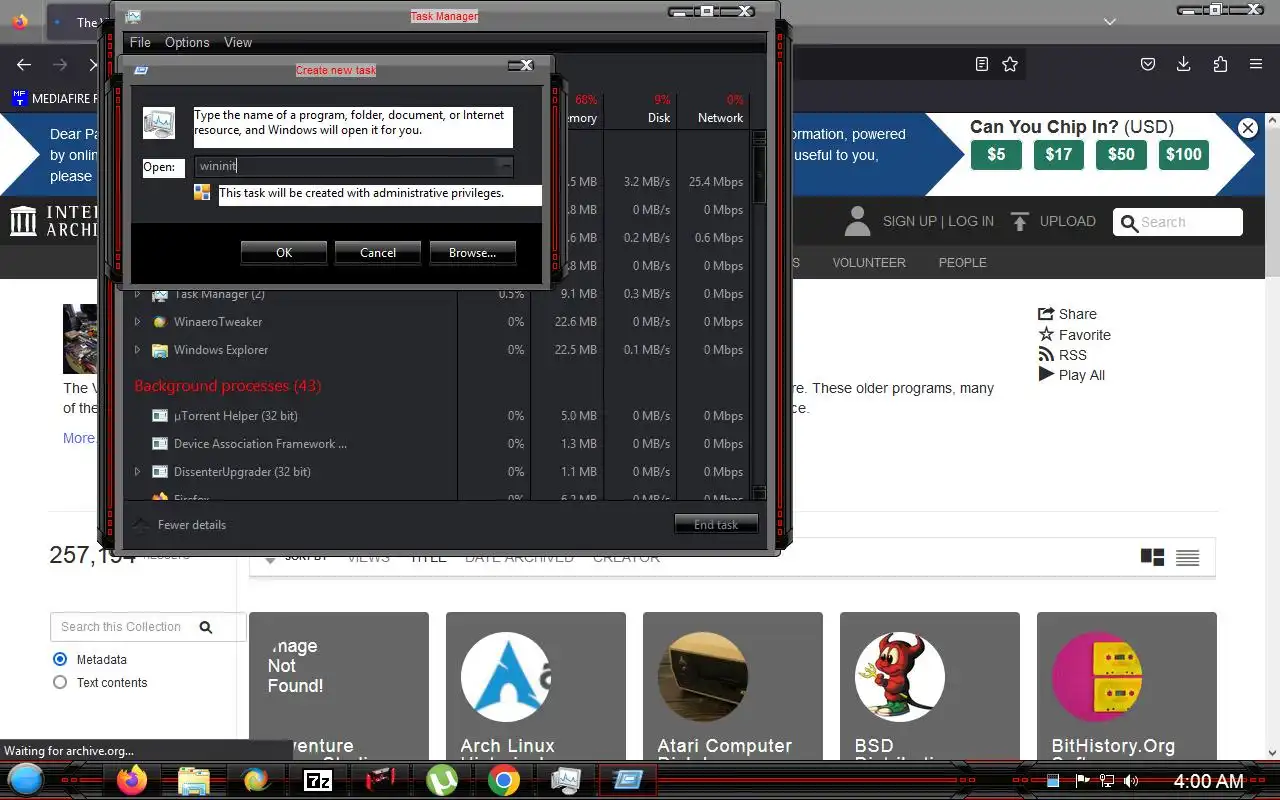Close the donation banner X

click(1247, 127)
